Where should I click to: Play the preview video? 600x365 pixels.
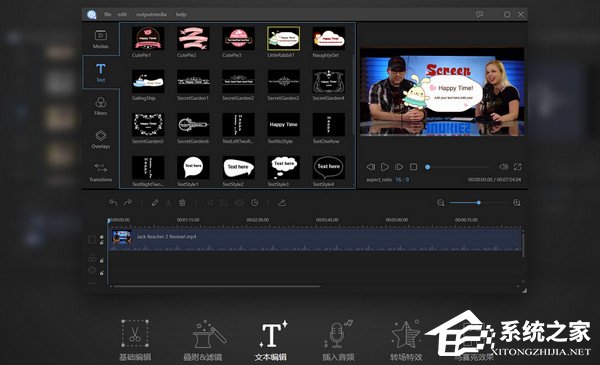click(x=385, y=167)
